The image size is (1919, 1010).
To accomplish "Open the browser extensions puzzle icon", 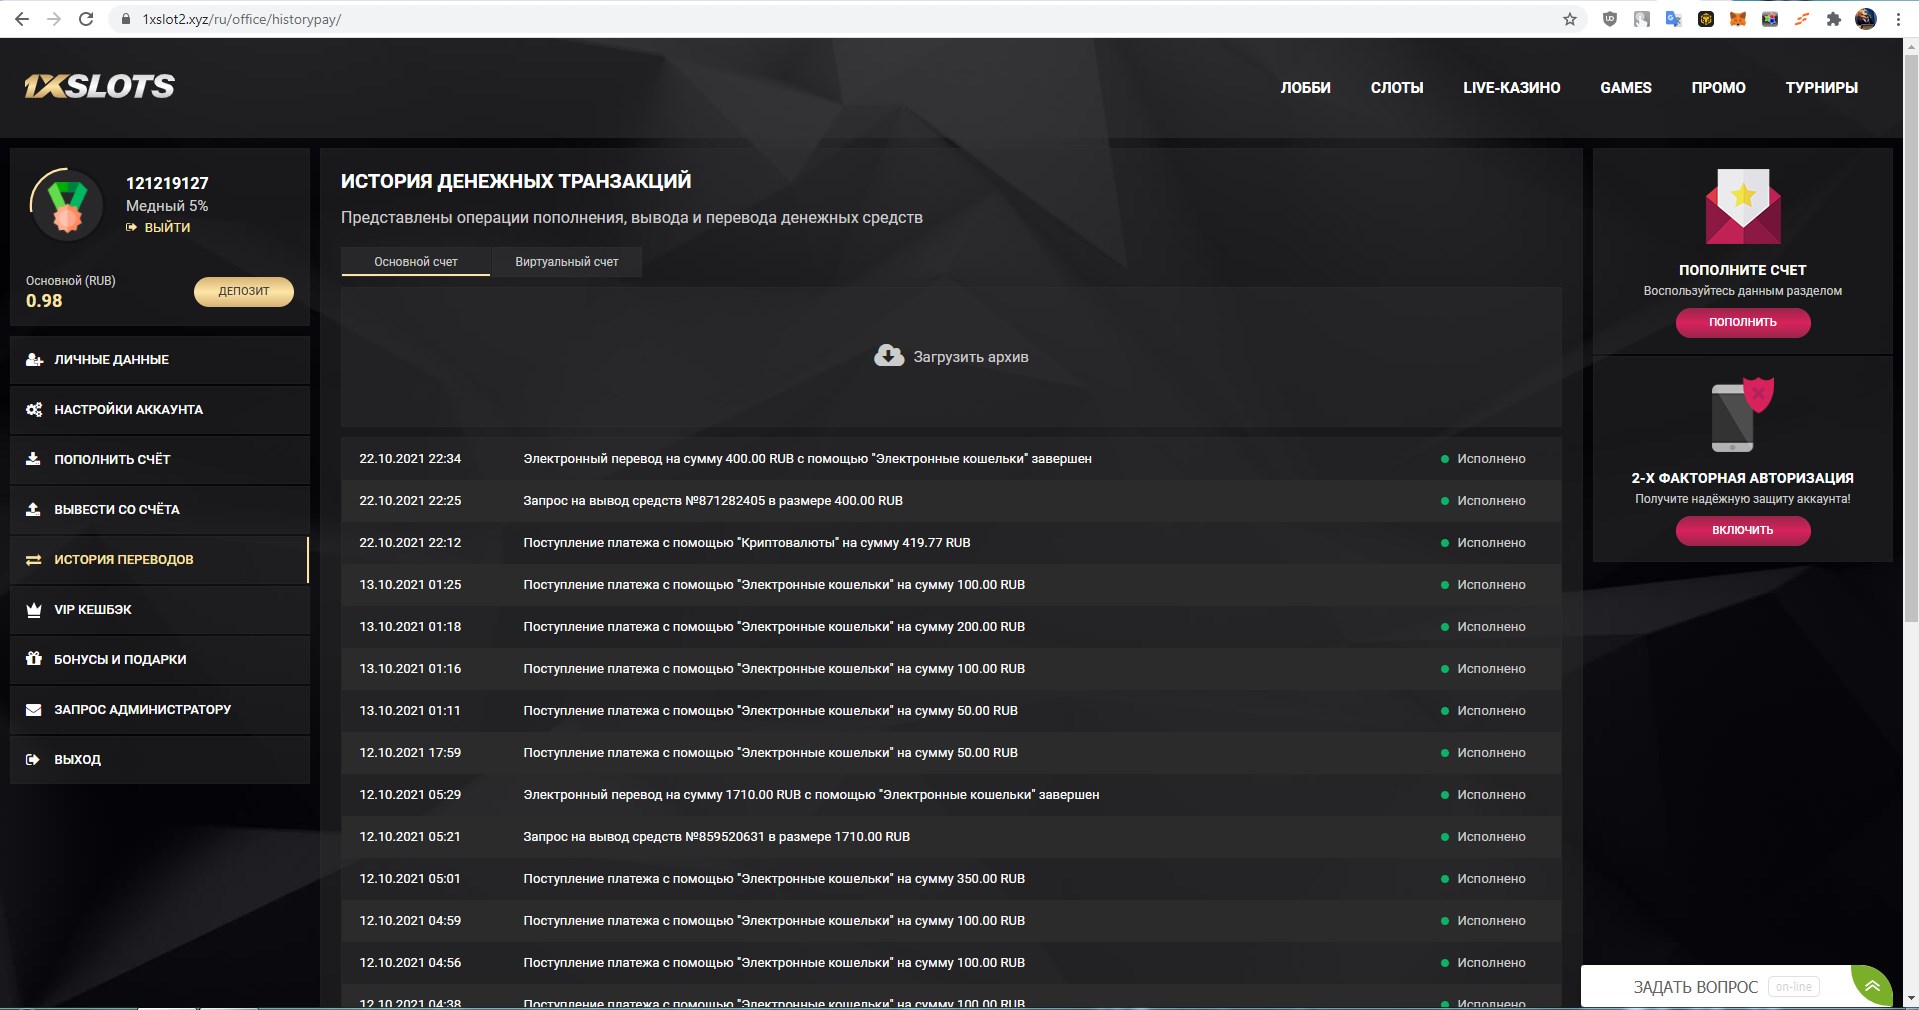I will click(1834, 19).
